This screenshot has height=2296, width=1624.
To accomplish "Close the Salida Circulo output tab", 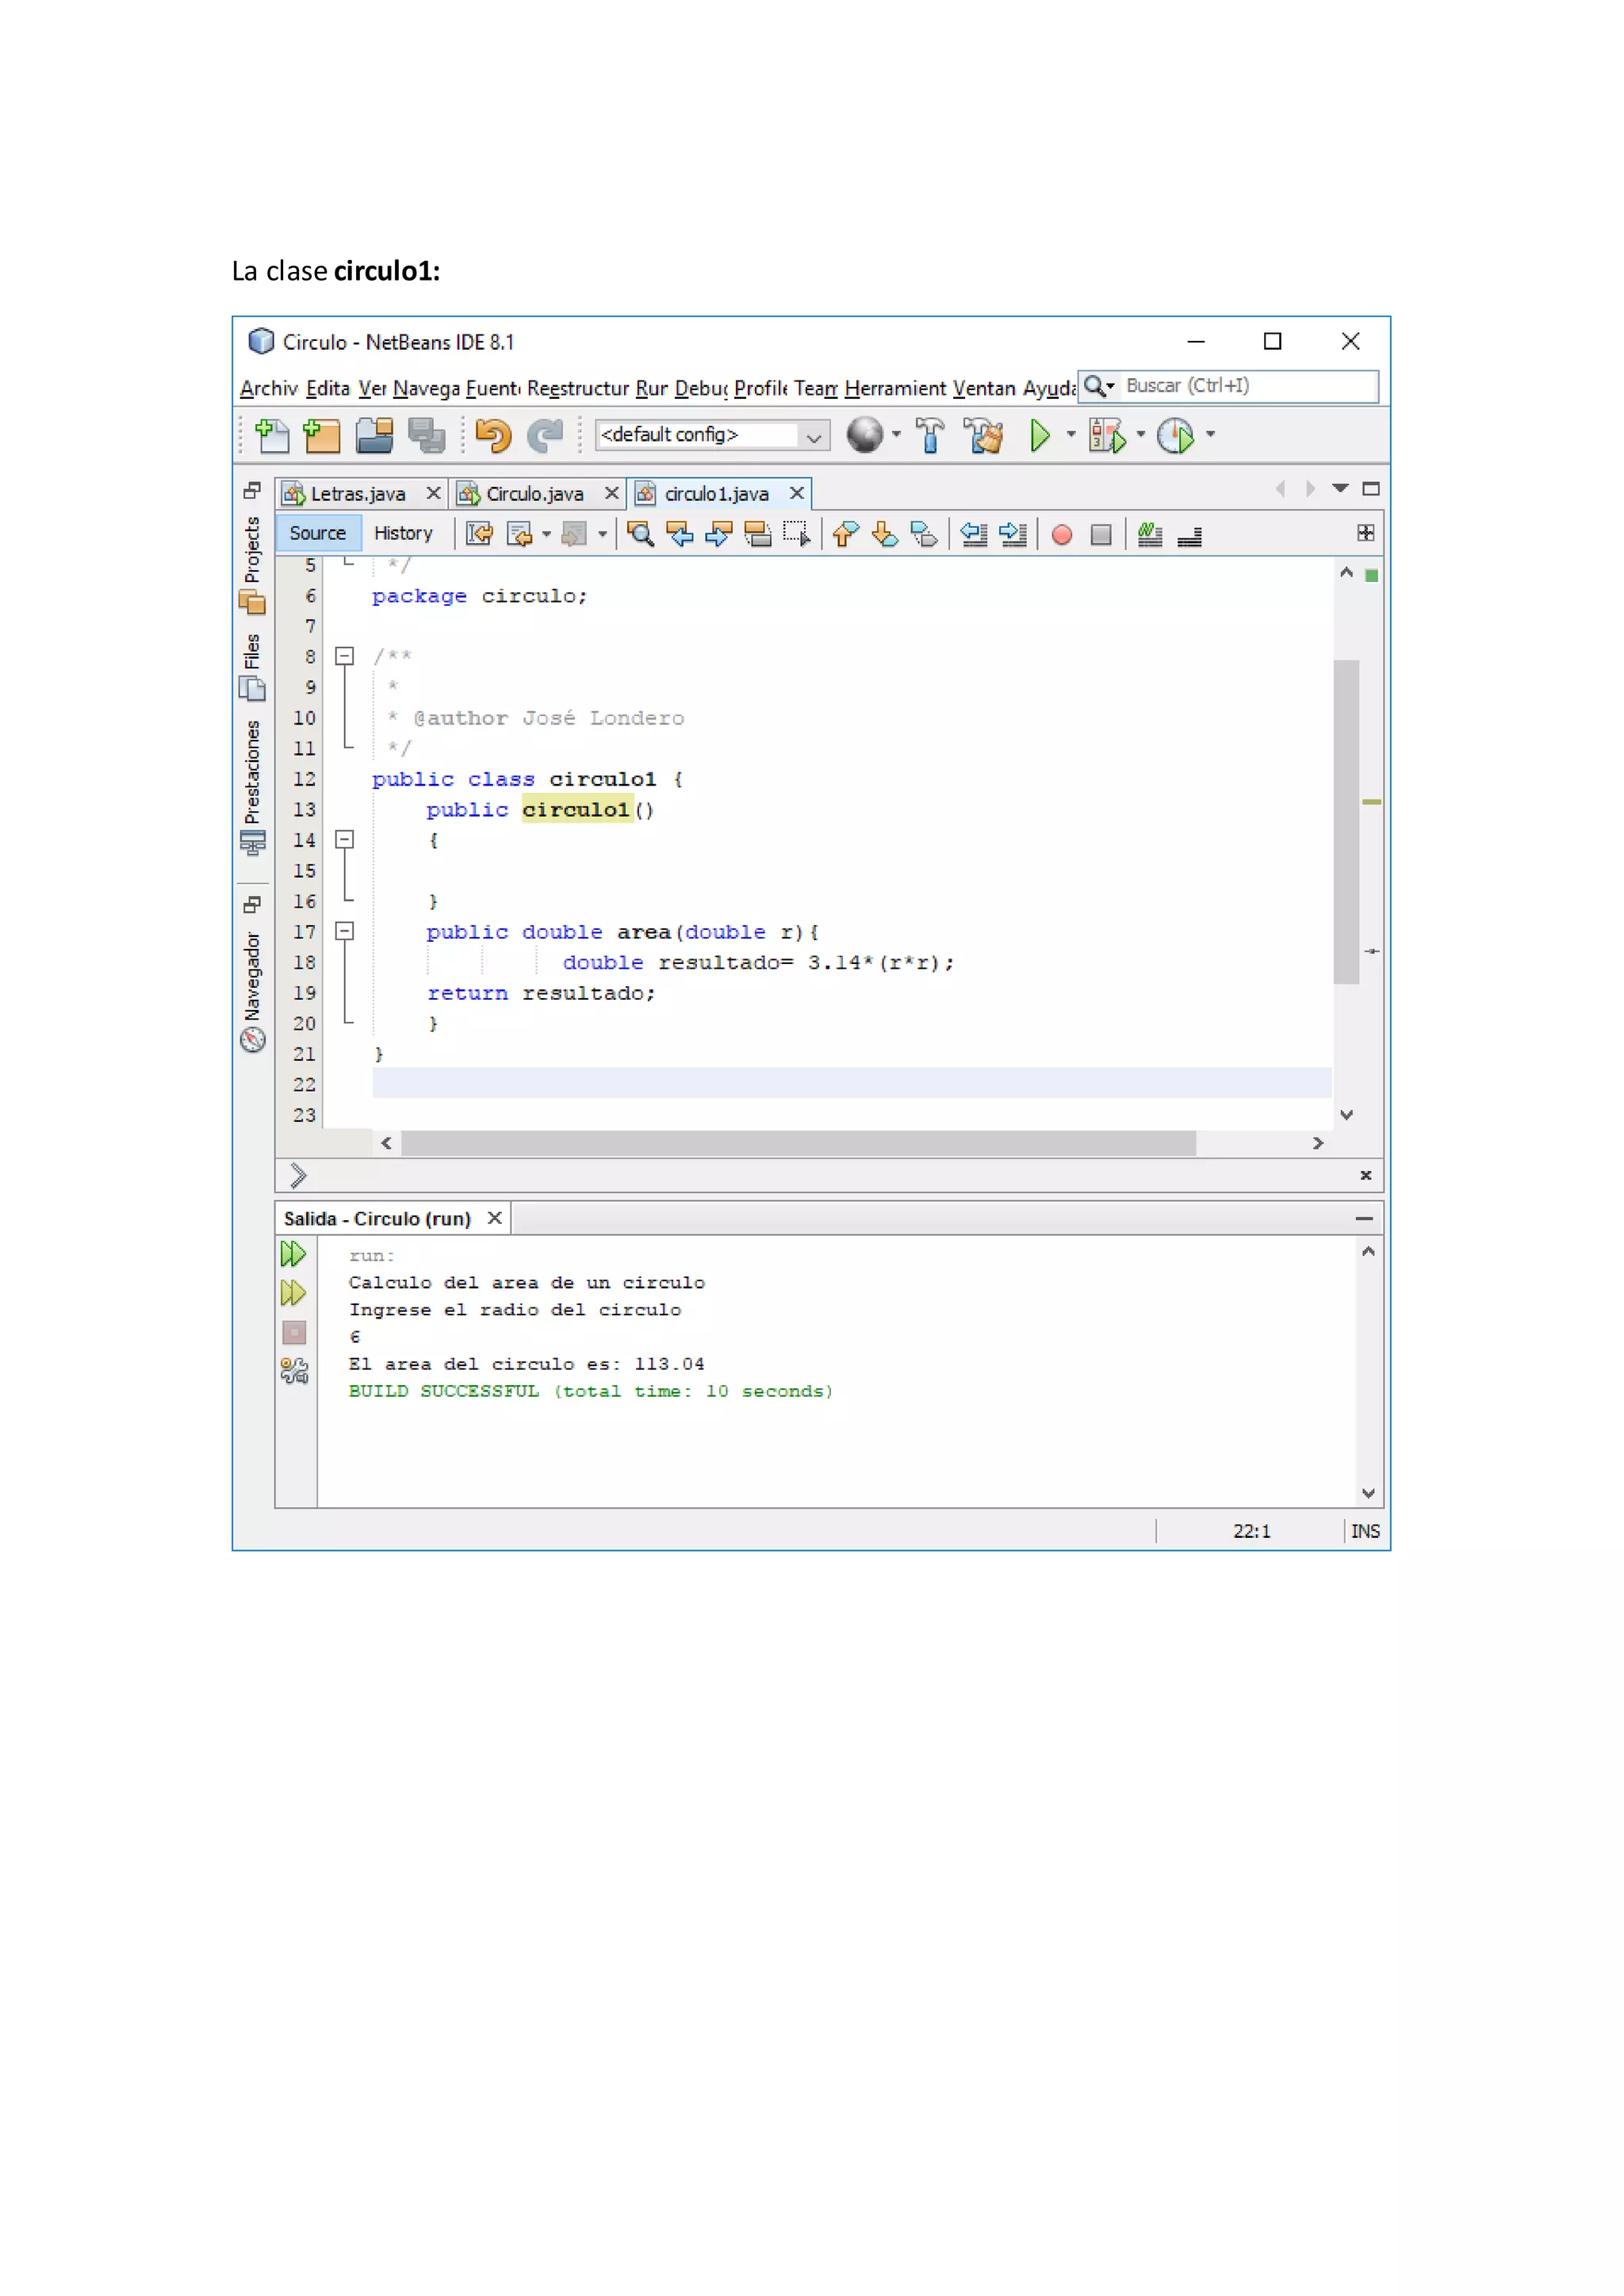I will point(494,1218).
